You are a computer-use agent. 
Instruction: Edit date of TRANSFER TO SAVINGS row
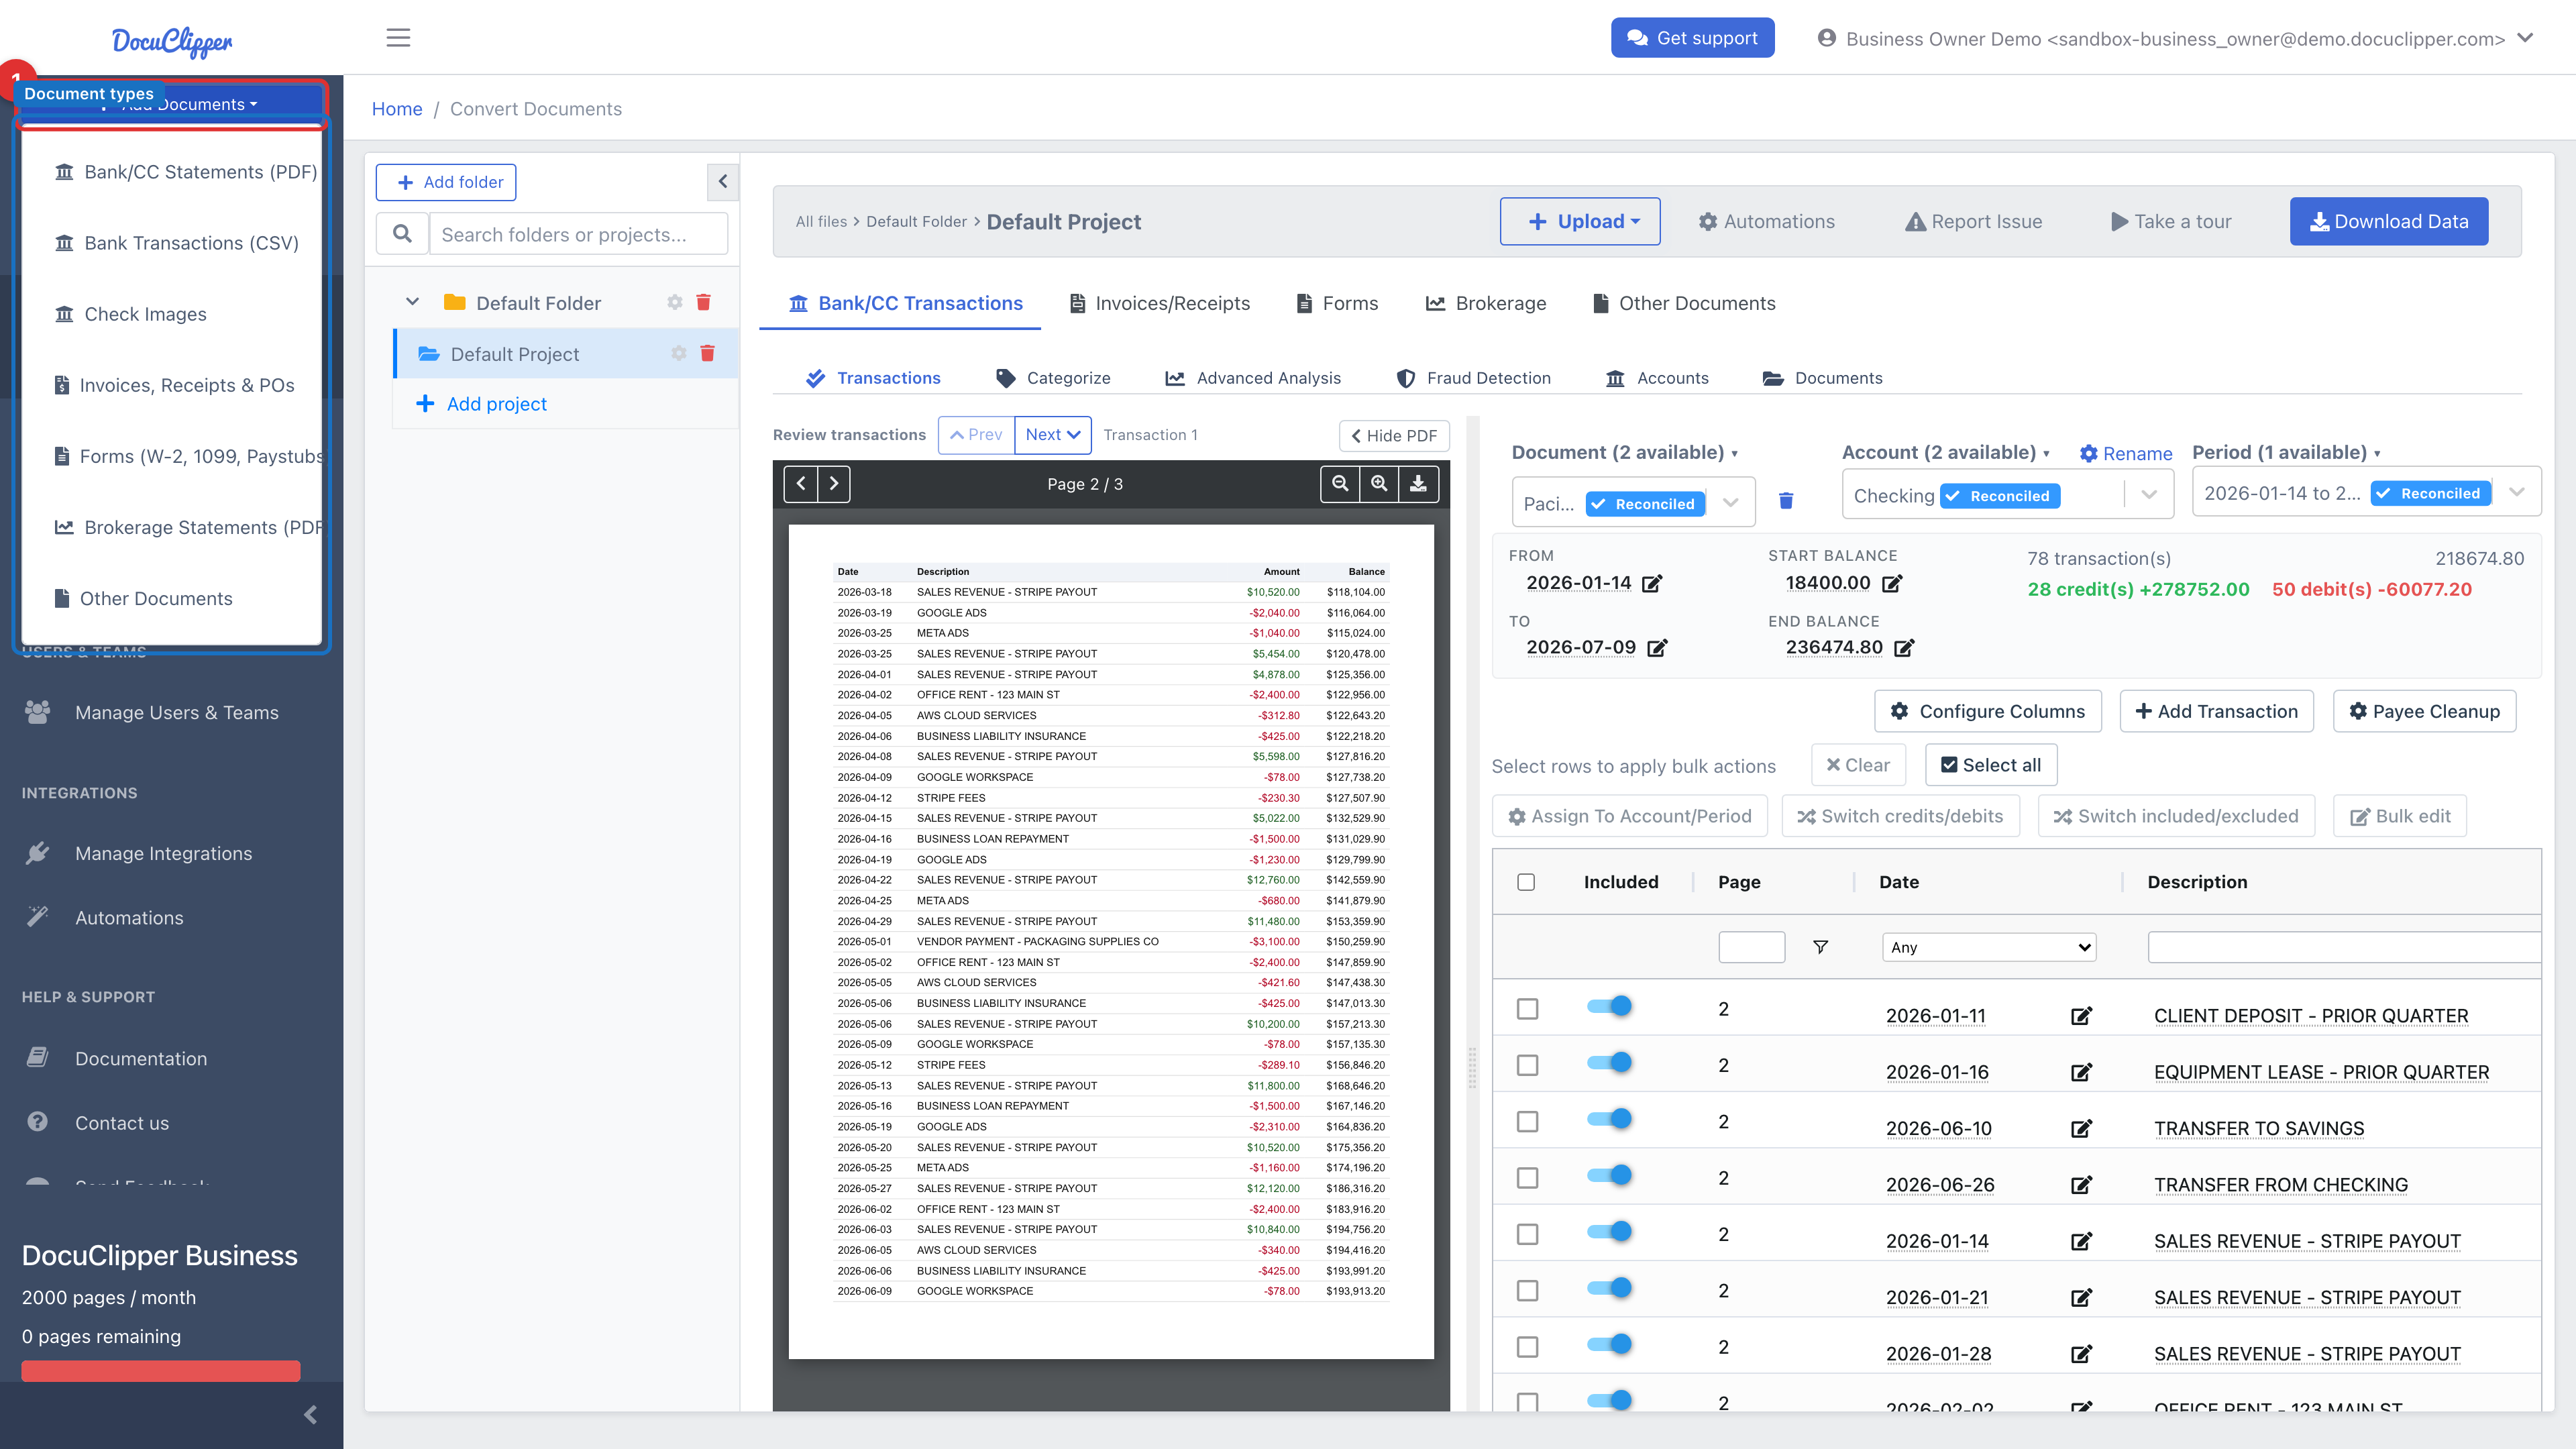2081,1129
